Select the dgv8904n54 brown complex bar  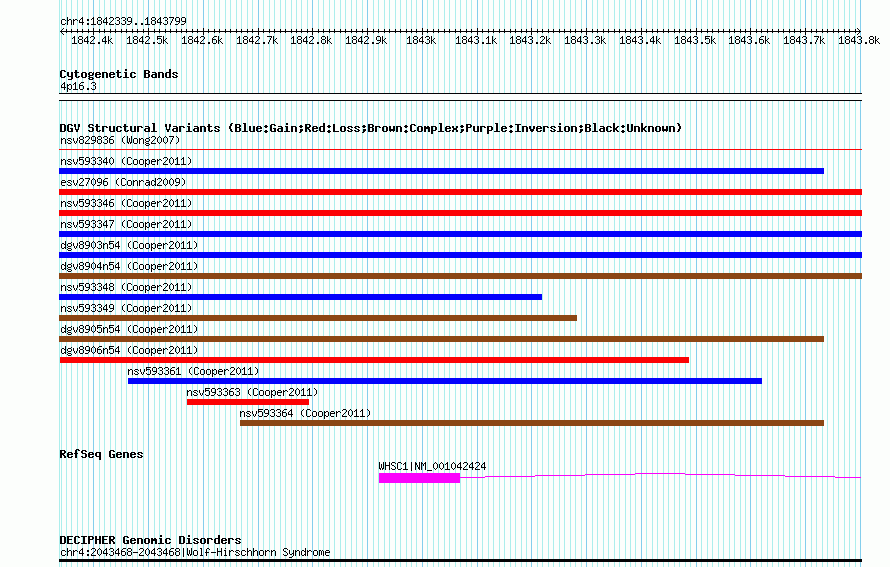coord(460,276)
